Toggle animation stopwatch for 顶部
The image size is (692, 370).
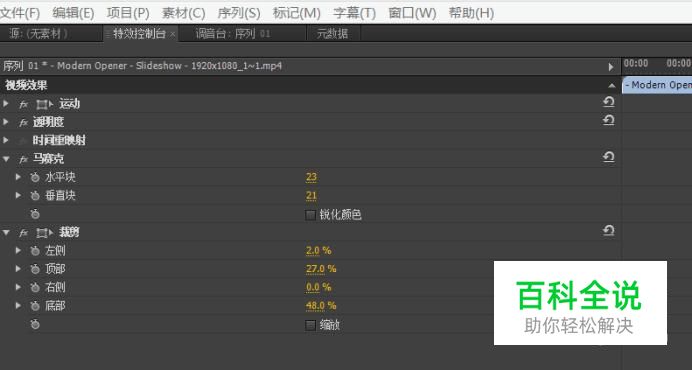35,269
